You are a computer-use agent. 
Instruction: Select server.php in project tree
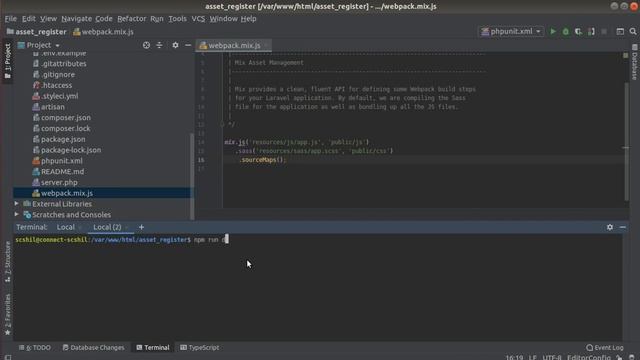[59, 182]
